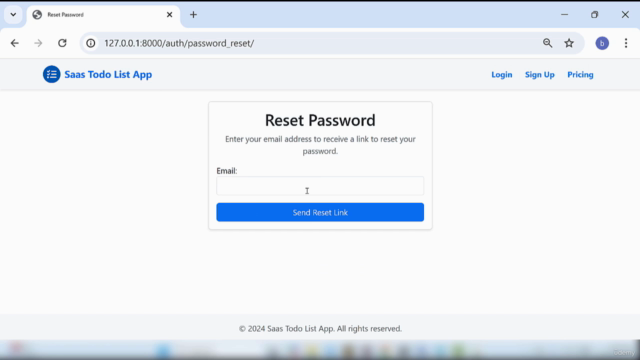
Task: Open site information icon in address bar
Action: tap(91, 43)
